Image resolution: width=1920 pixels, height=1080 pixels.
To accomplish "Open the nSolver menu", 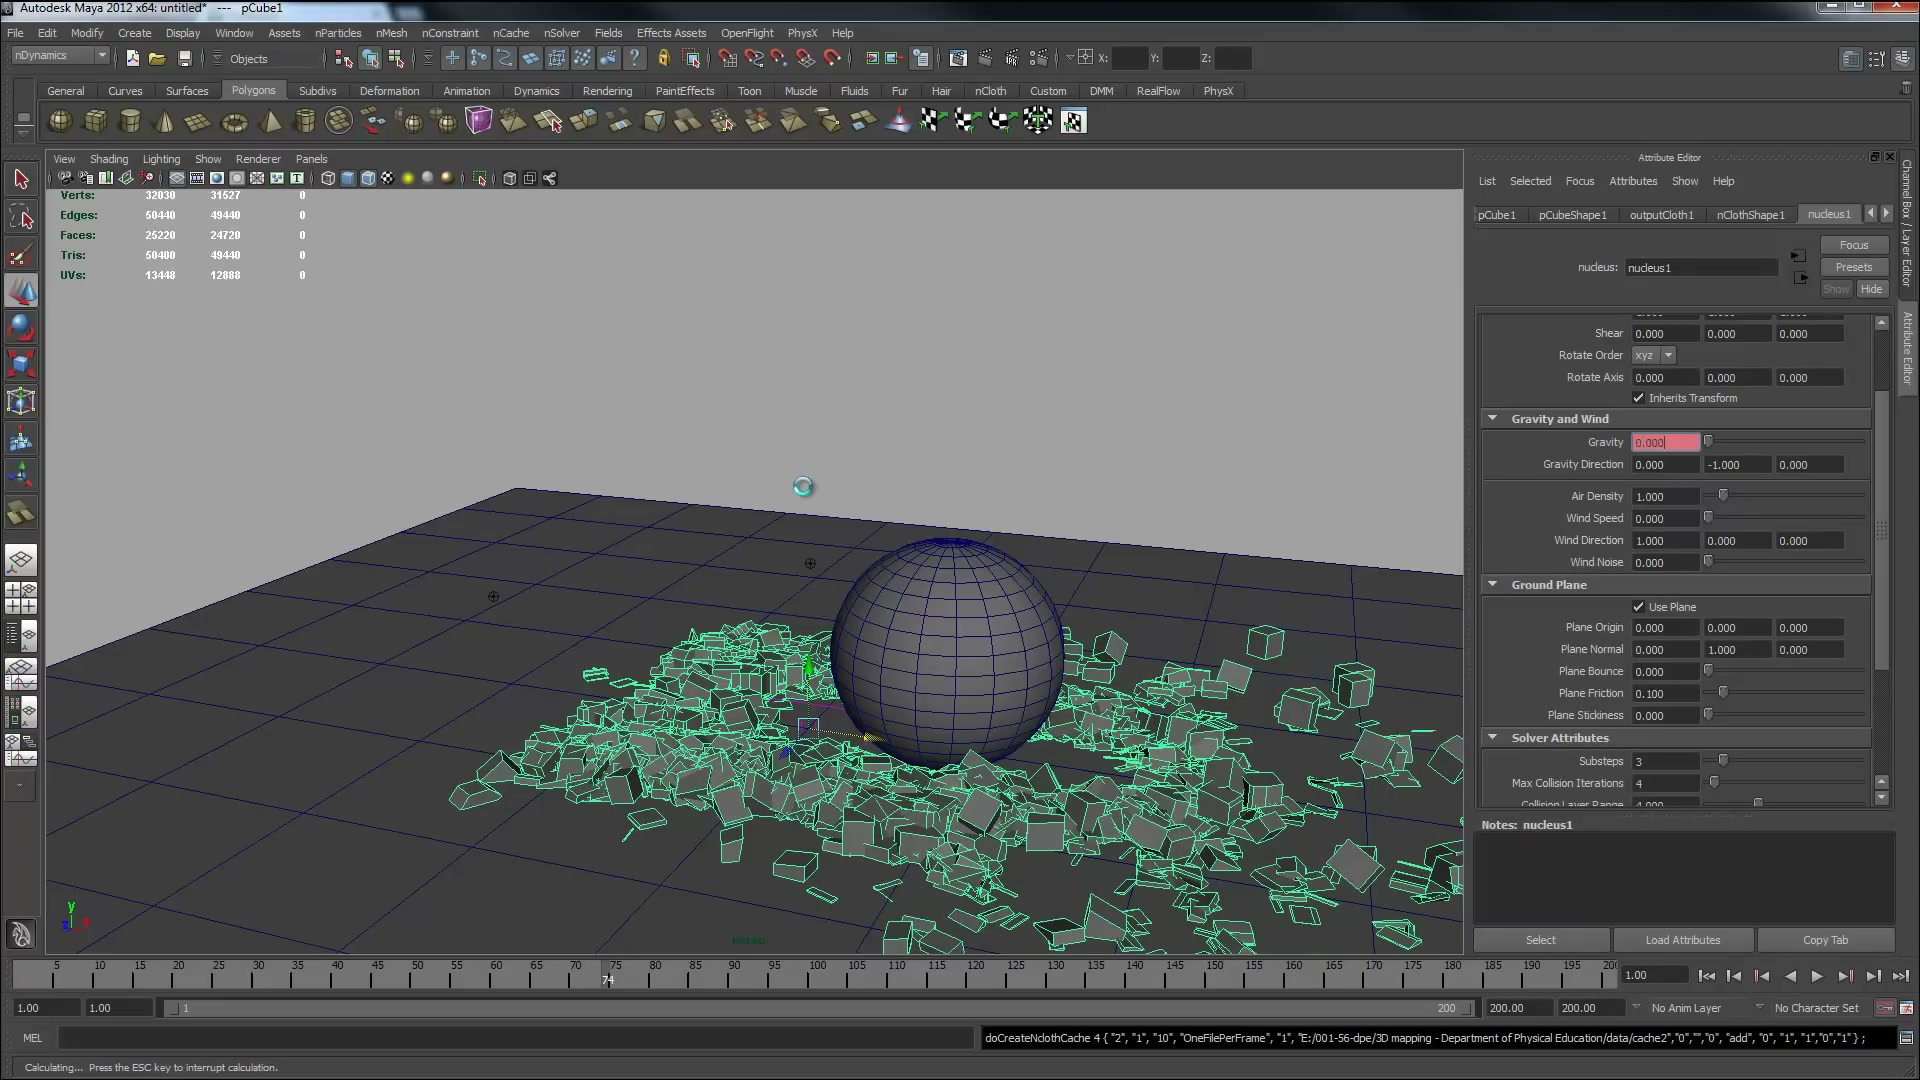I will 561,33.
